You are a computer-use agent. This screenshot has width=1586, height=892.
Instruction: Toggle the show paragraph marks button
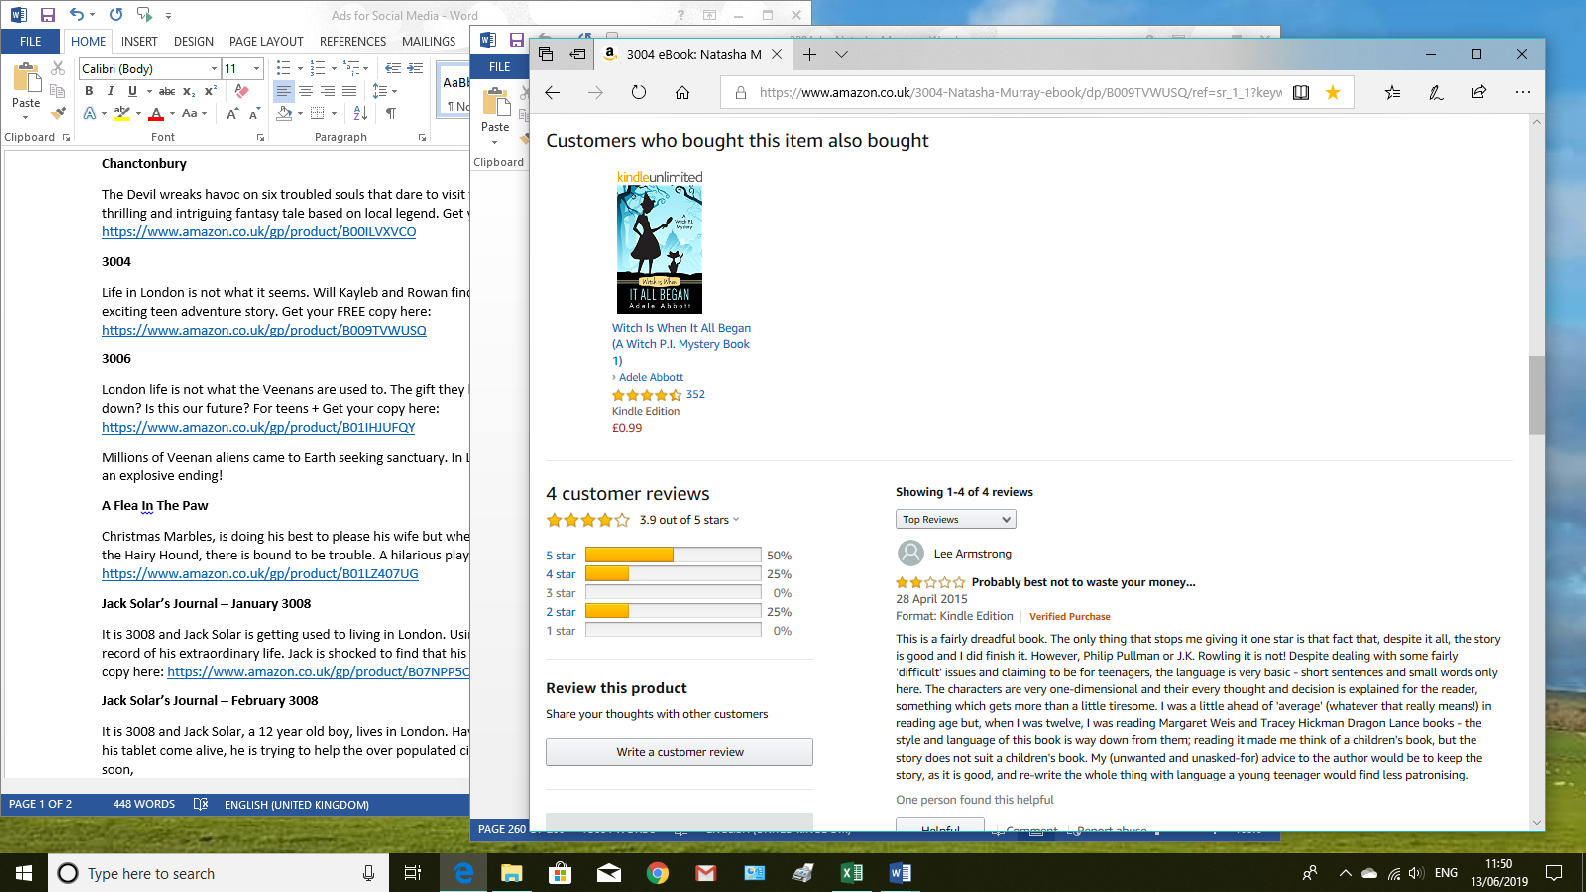click(391, 114)
